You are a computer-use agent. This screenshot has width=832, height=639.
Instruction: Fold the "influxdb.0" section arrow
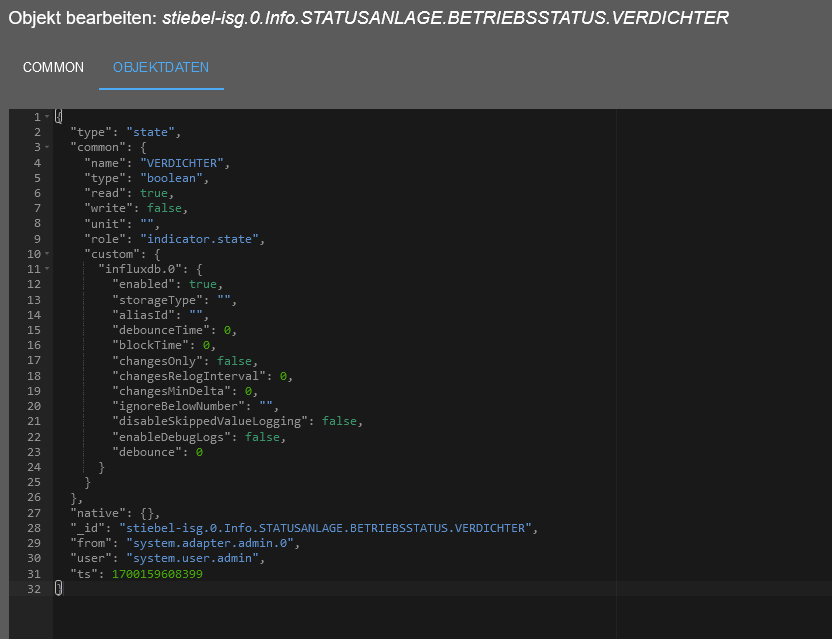click(x=46, y=269)
